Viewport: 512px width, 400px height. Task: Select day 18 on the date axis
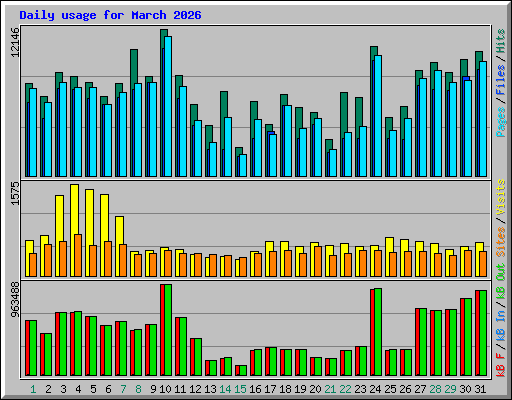(285, 389)
